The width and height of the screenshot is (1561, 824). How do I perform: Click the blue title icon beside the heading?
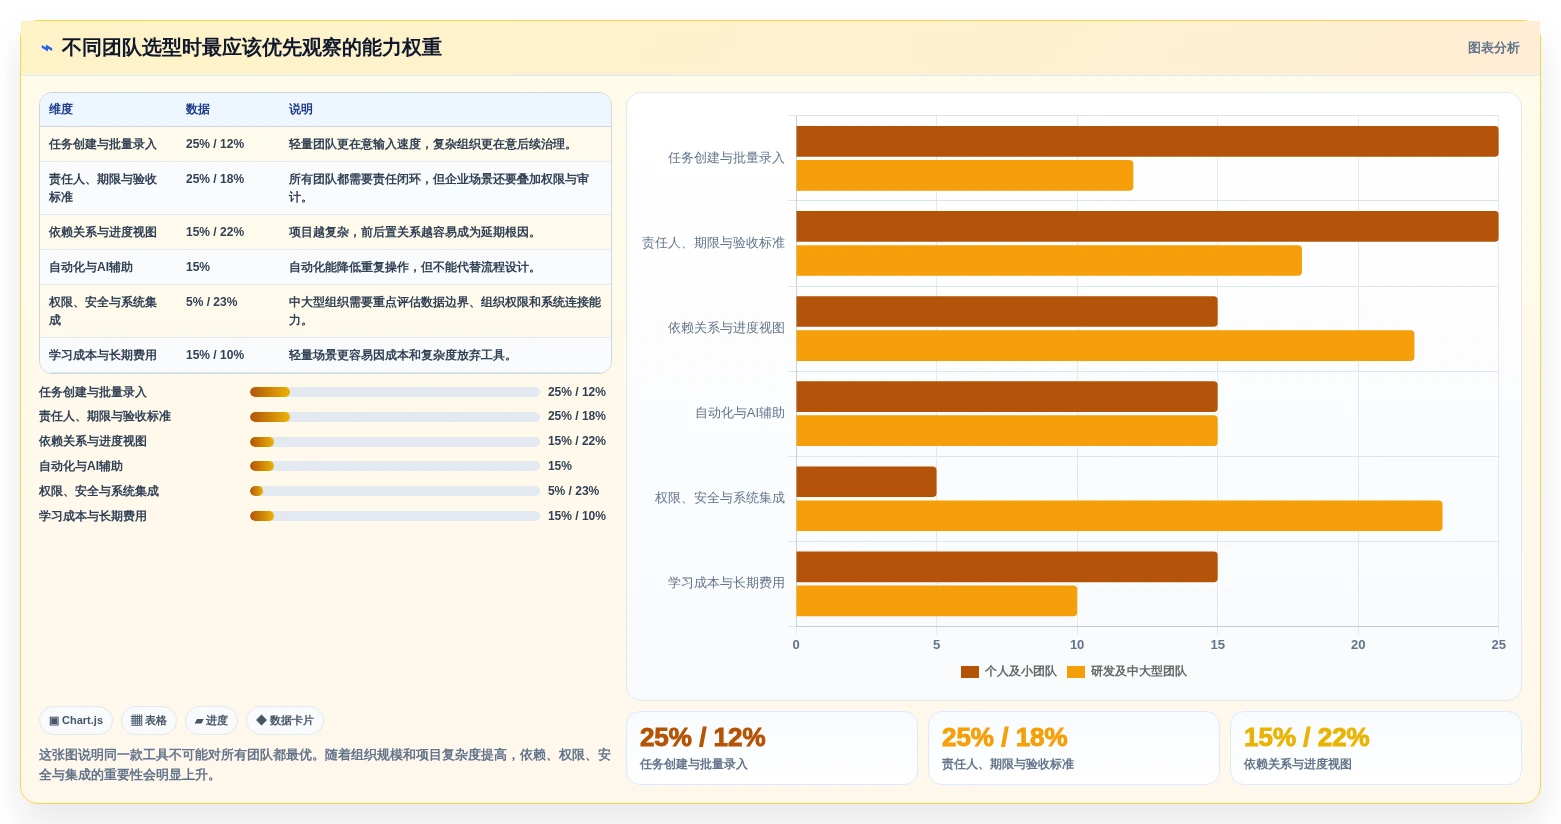(x=47, y=48)
